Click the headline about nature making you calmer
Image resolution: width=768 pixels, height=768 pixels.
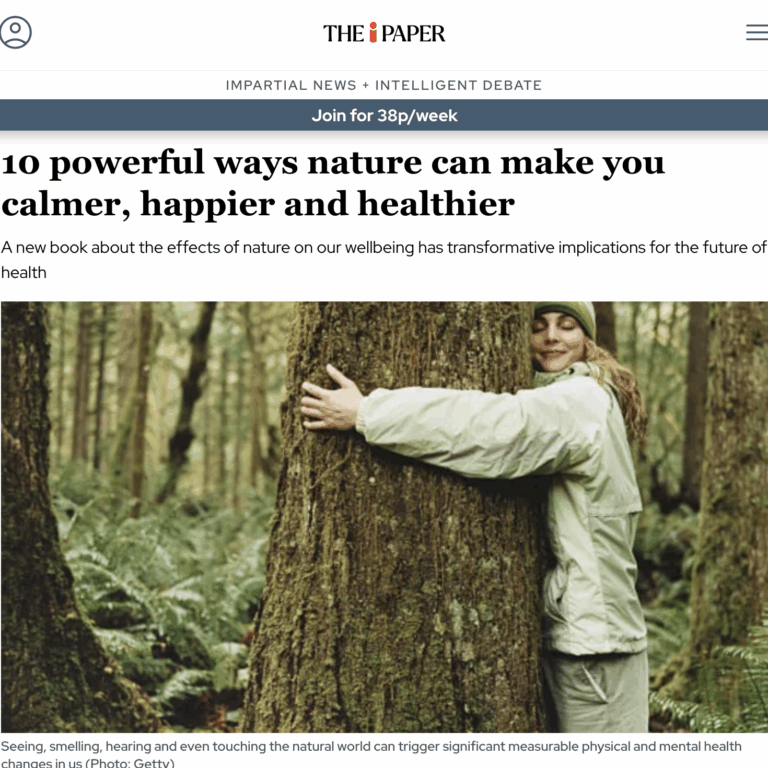(333, 183)
